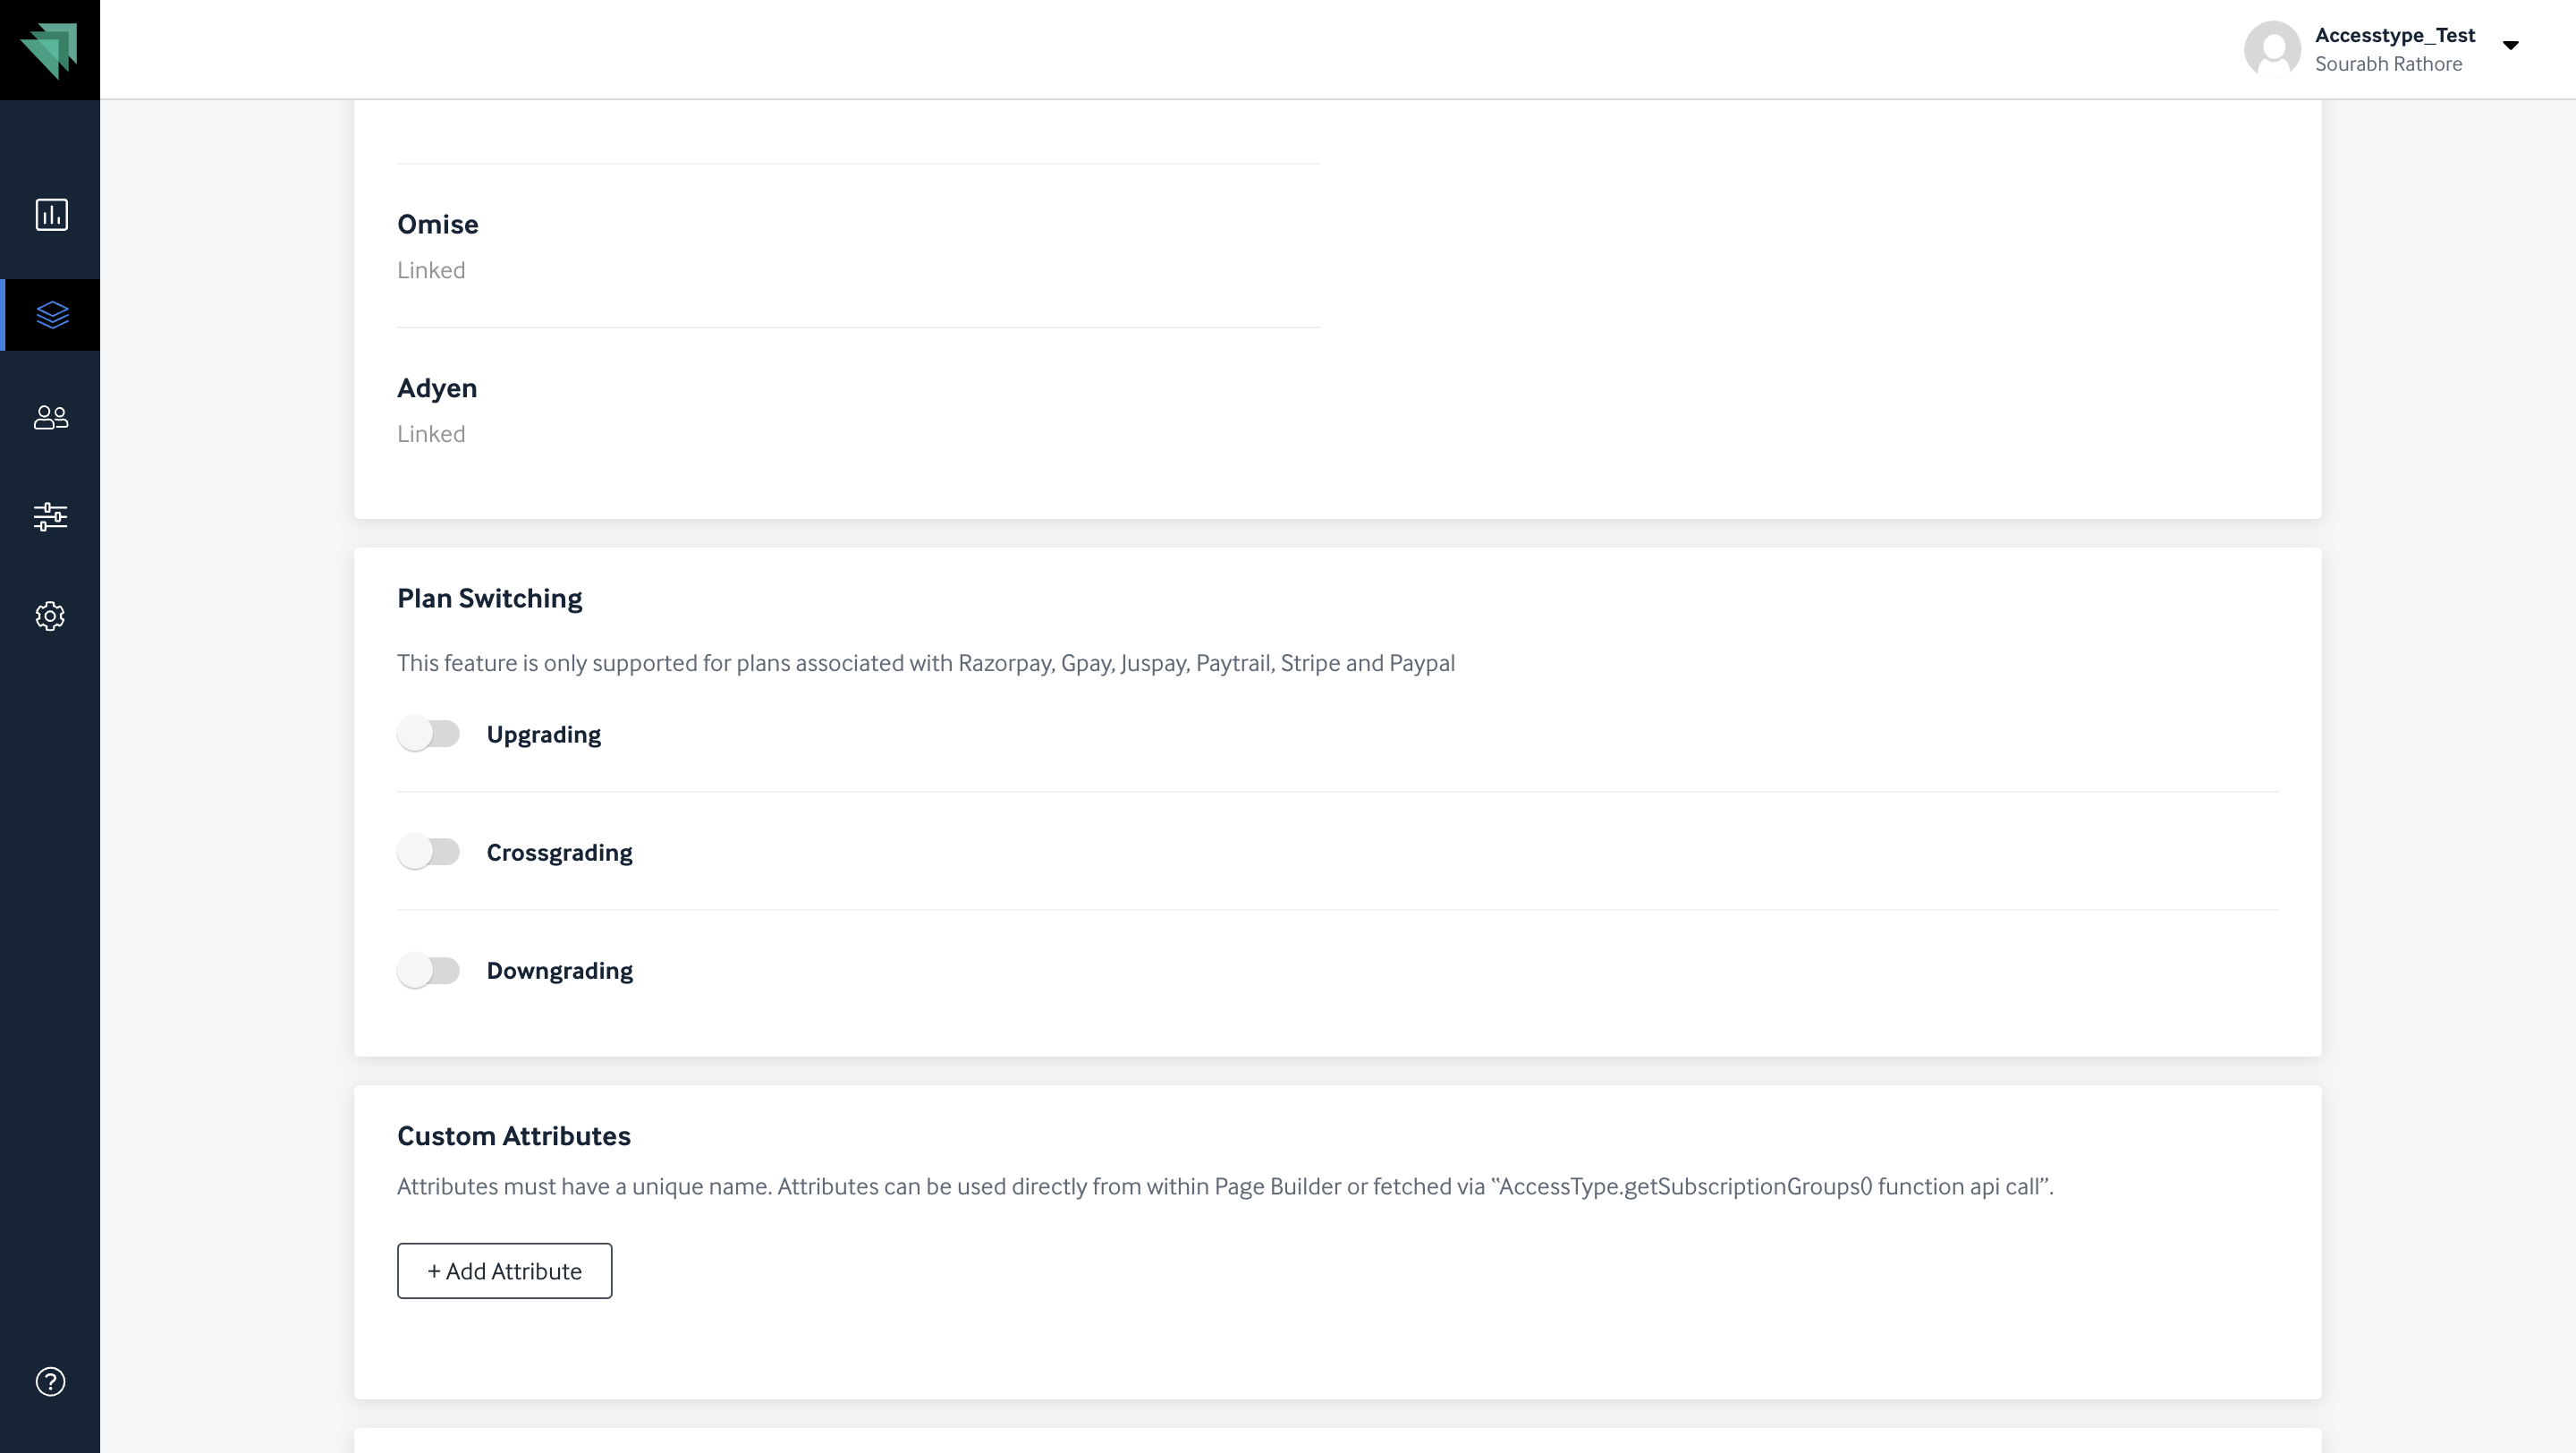Viewport: 2576px width, 1453px height.
Task: Click the user profile avatar icon
Action: coord(2274,47)
